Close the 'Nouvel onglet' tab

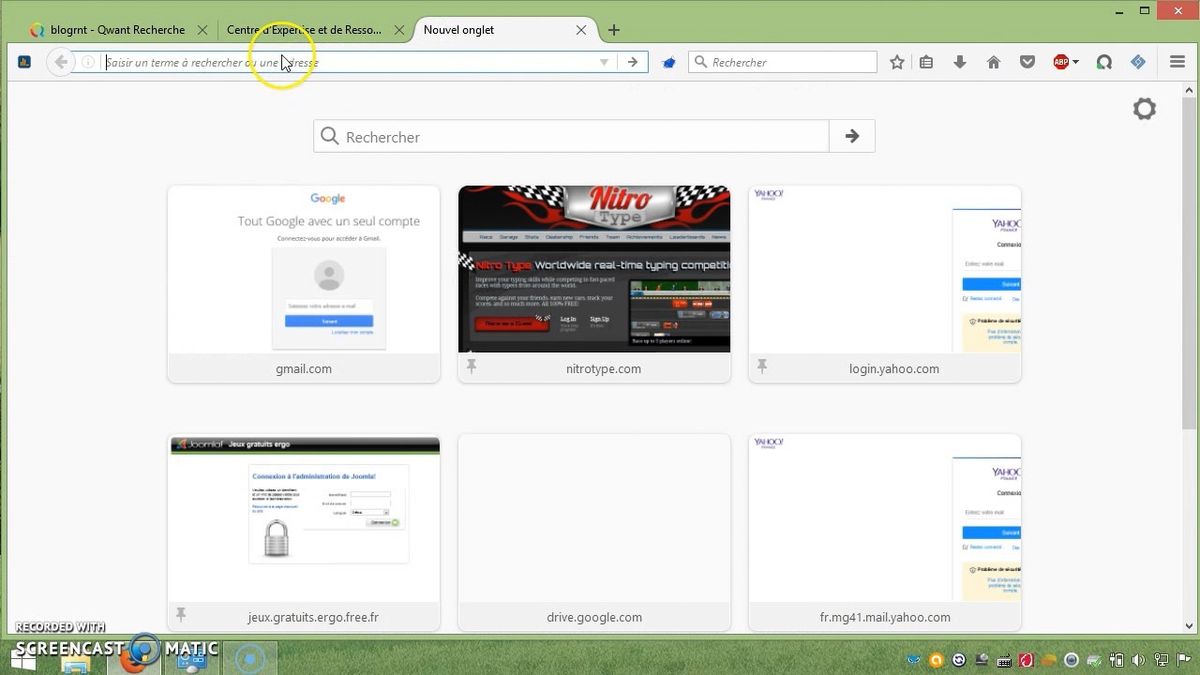click(581, 30)
